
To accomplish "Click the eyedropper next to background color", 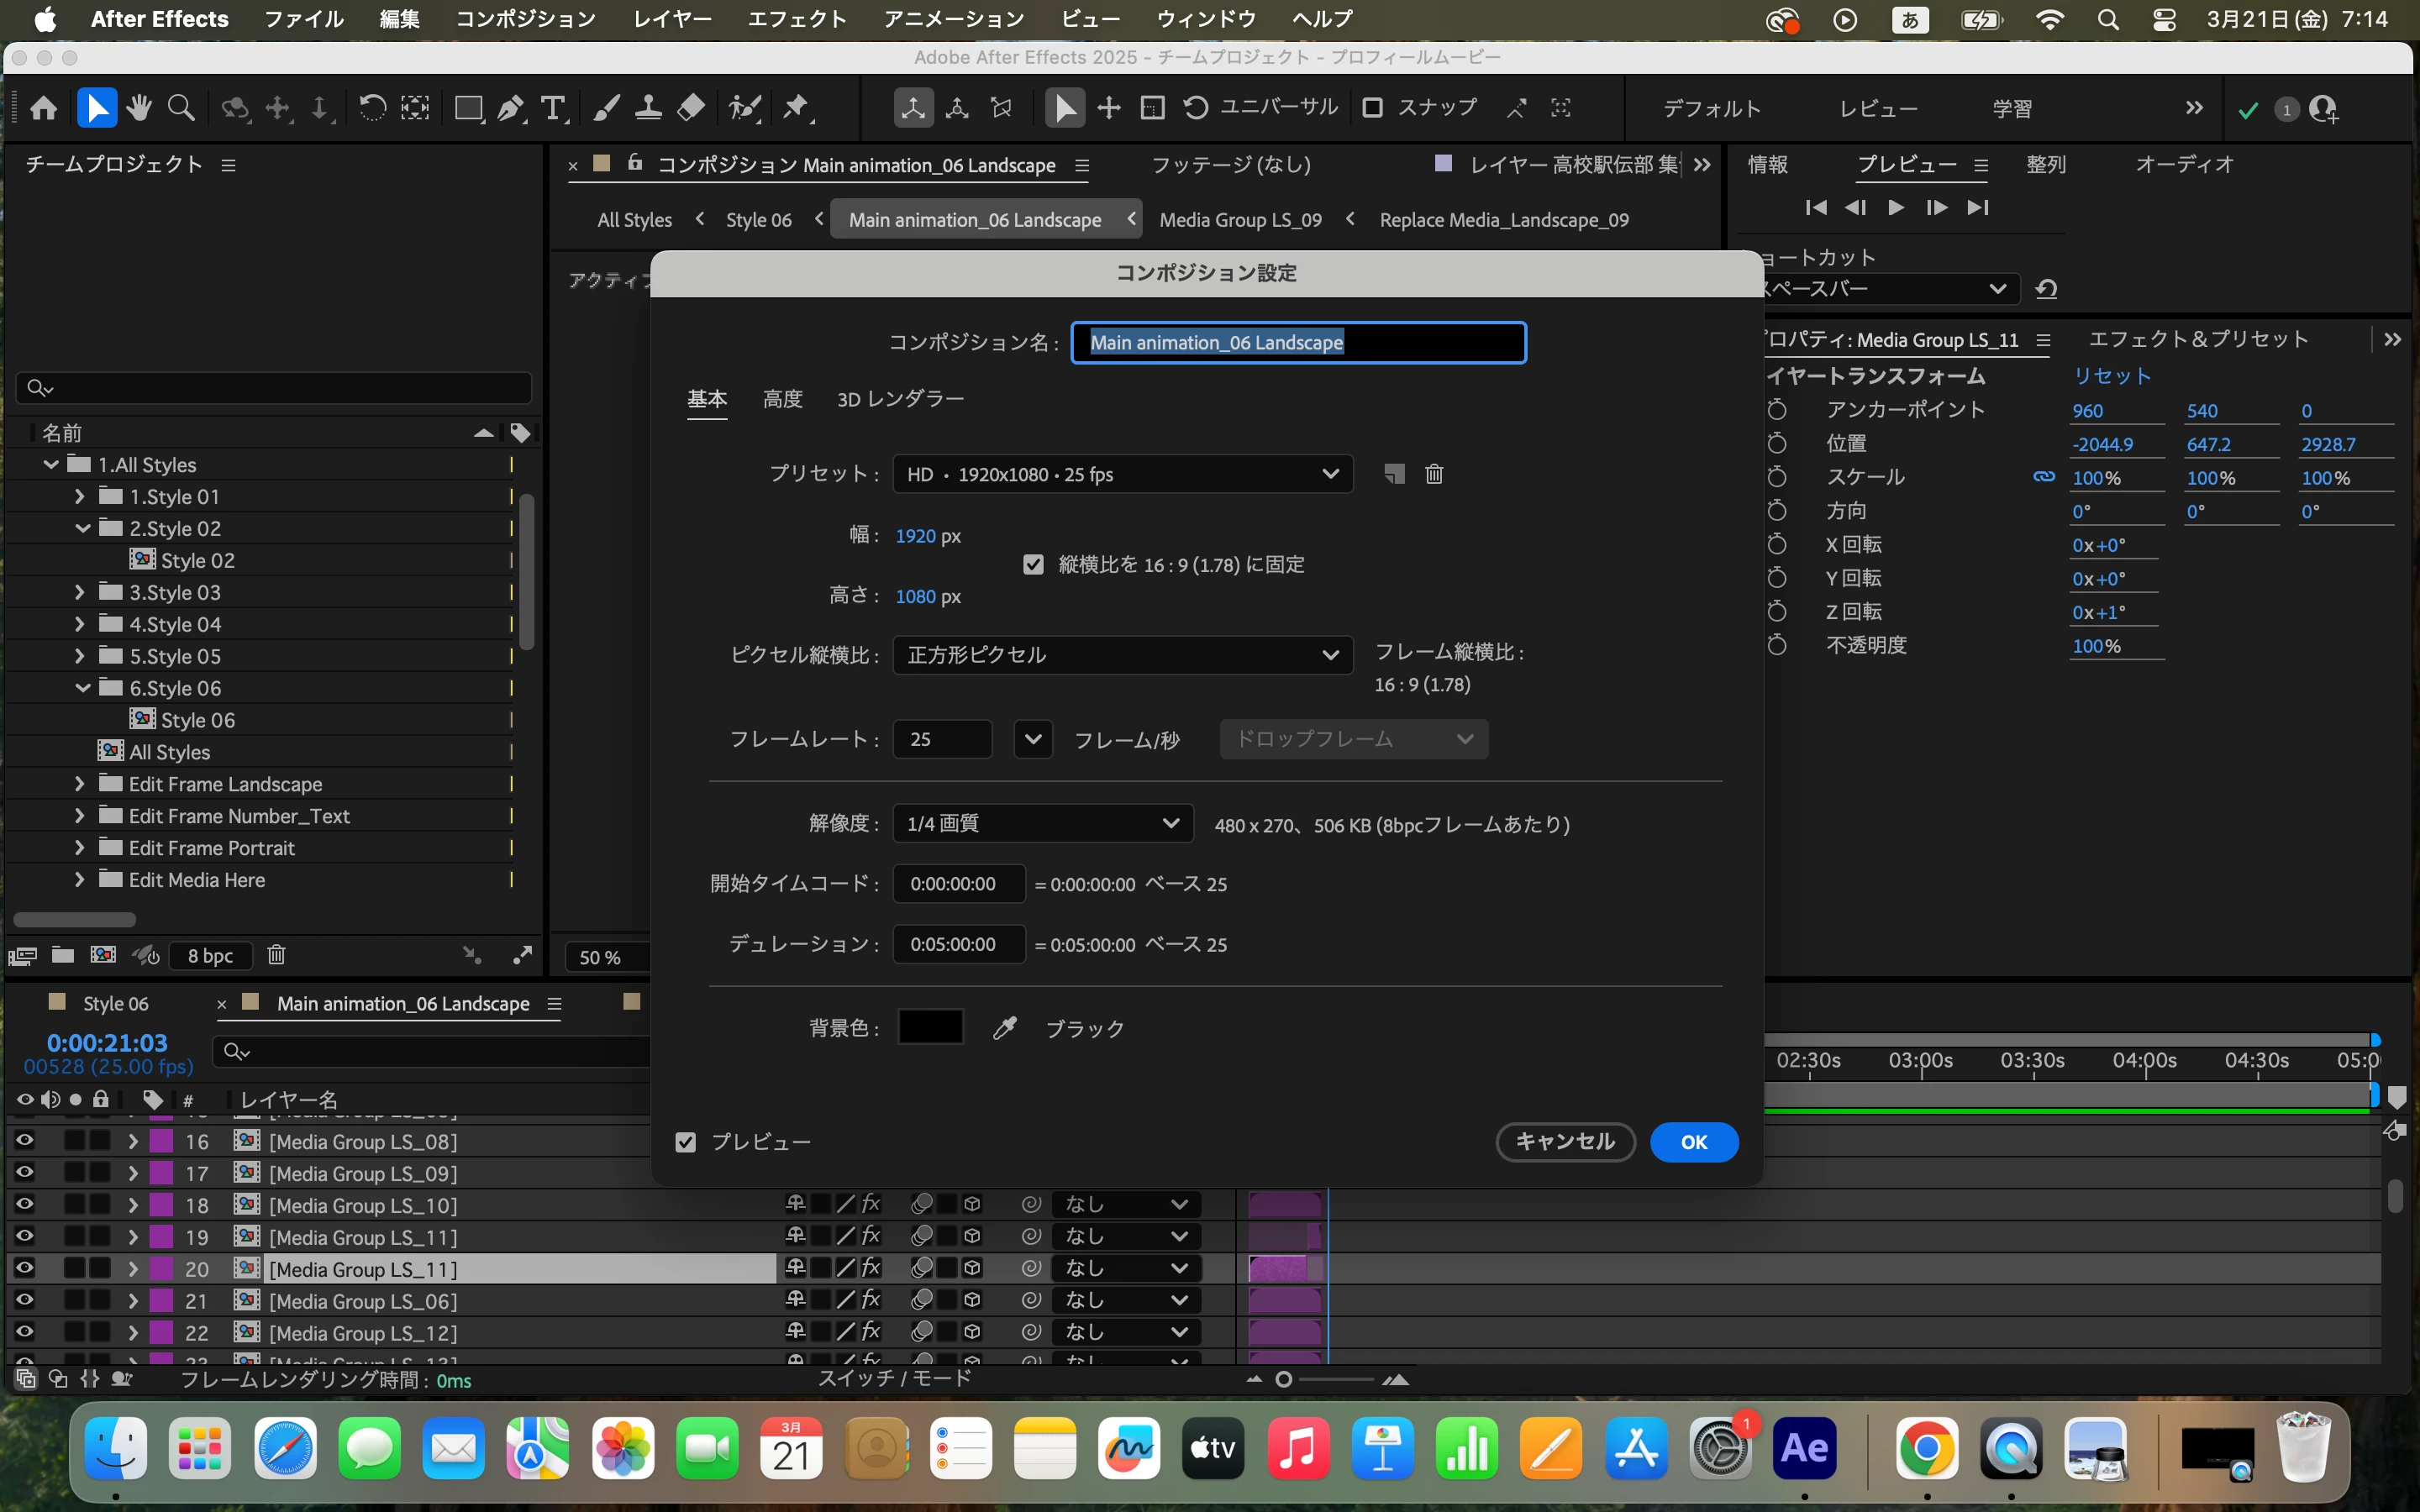I will point(1004,1028).
